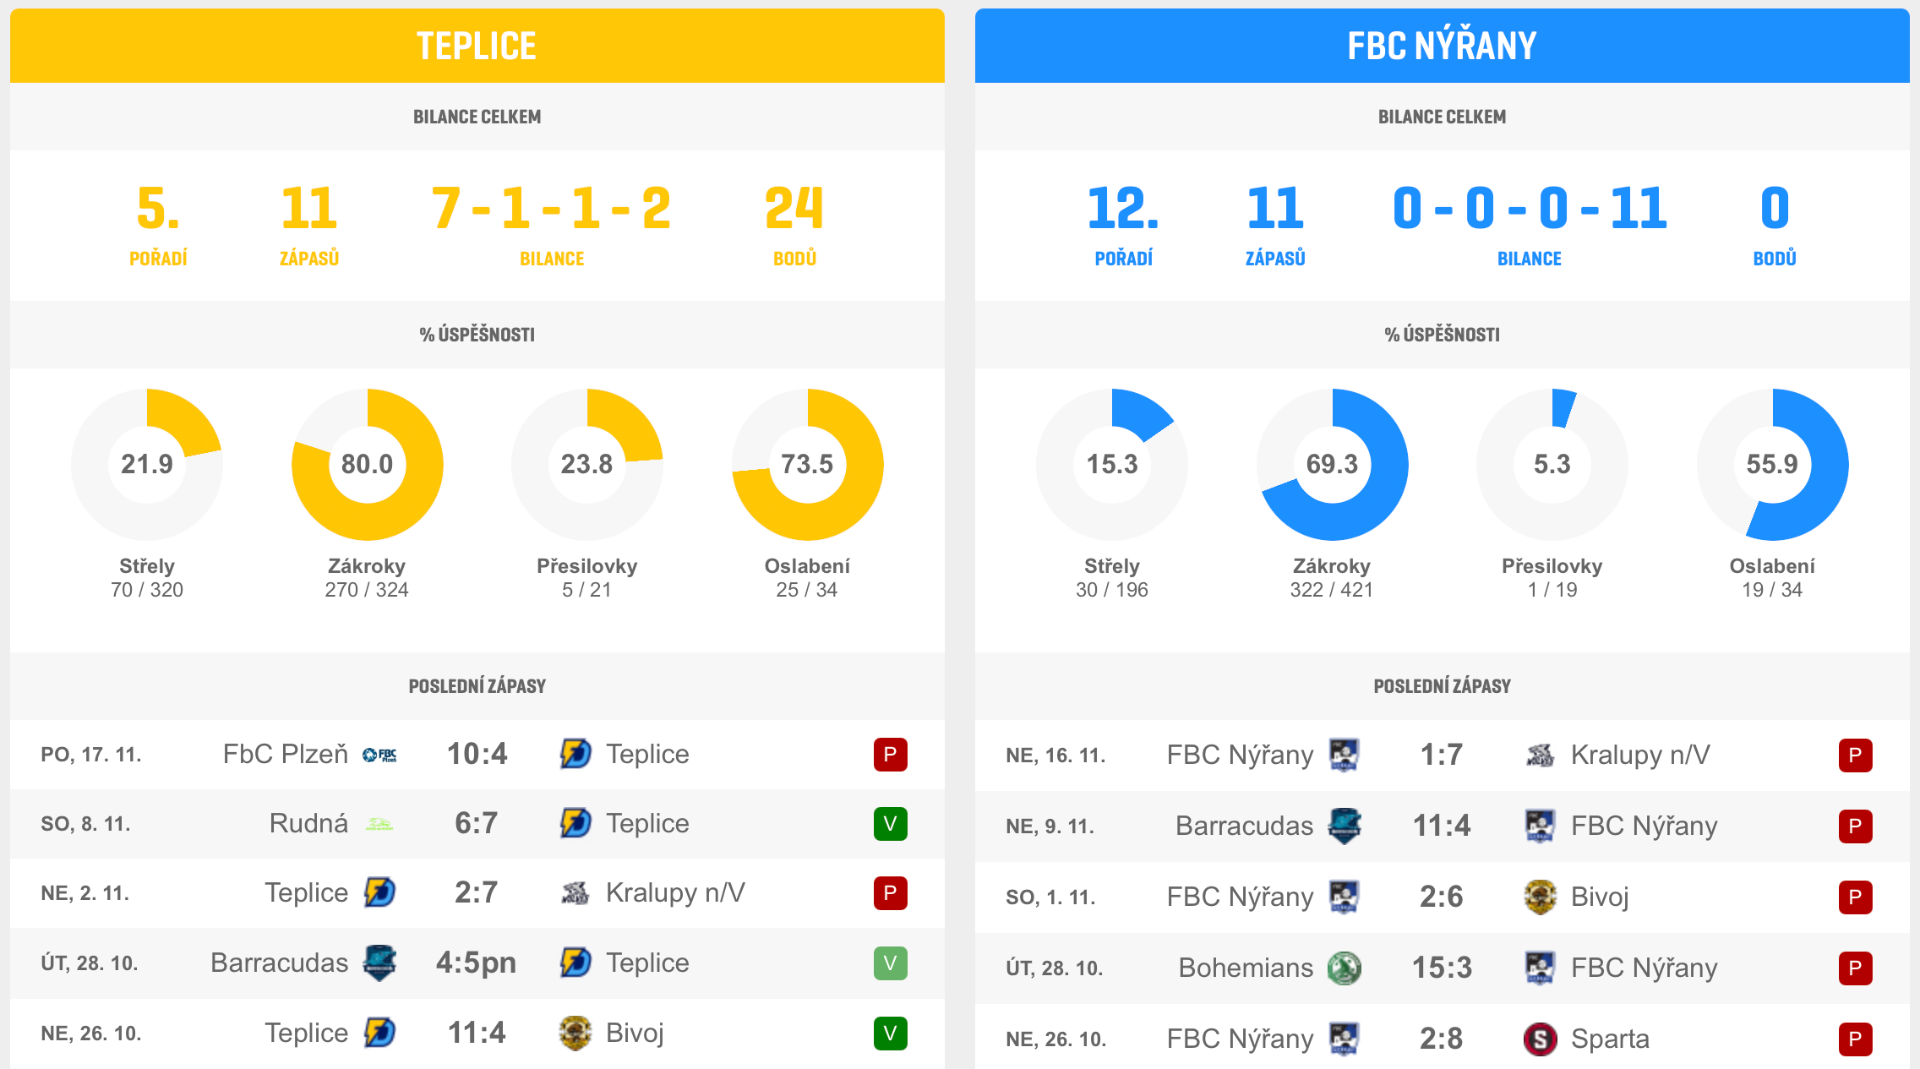Select the Barracudas 4:5pn match score
This screenshot has width=1920, height=1069.
[476, 963]
